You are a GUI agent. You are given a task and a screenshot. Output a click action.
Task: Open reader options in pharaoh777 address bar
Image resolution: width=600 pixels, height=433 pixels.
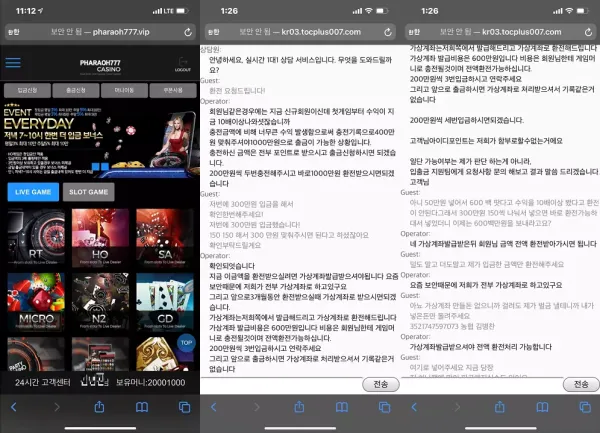14,32
